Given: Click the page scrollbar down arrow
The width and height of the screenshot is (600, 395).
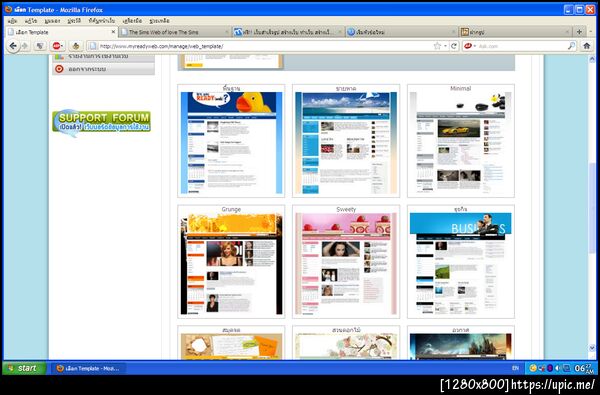Looking at the screenshot, I should (x=592, y=348).
